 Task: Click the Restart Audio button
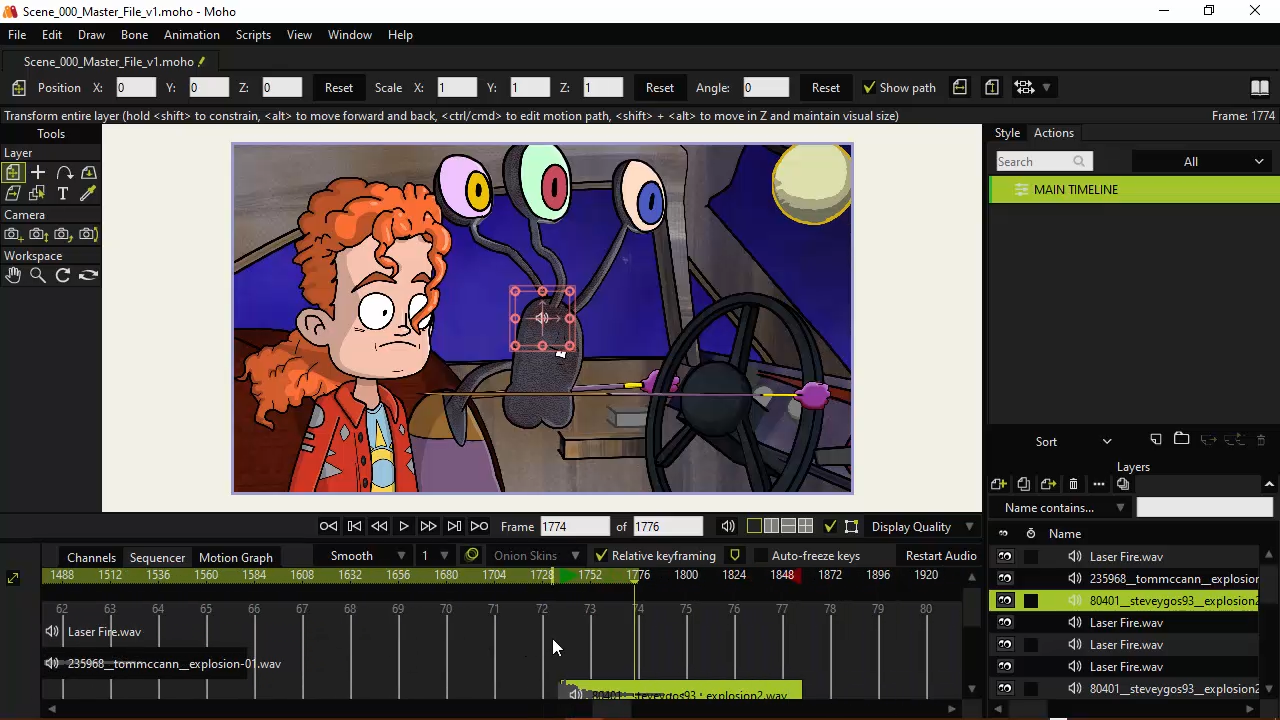coord(940,556)
